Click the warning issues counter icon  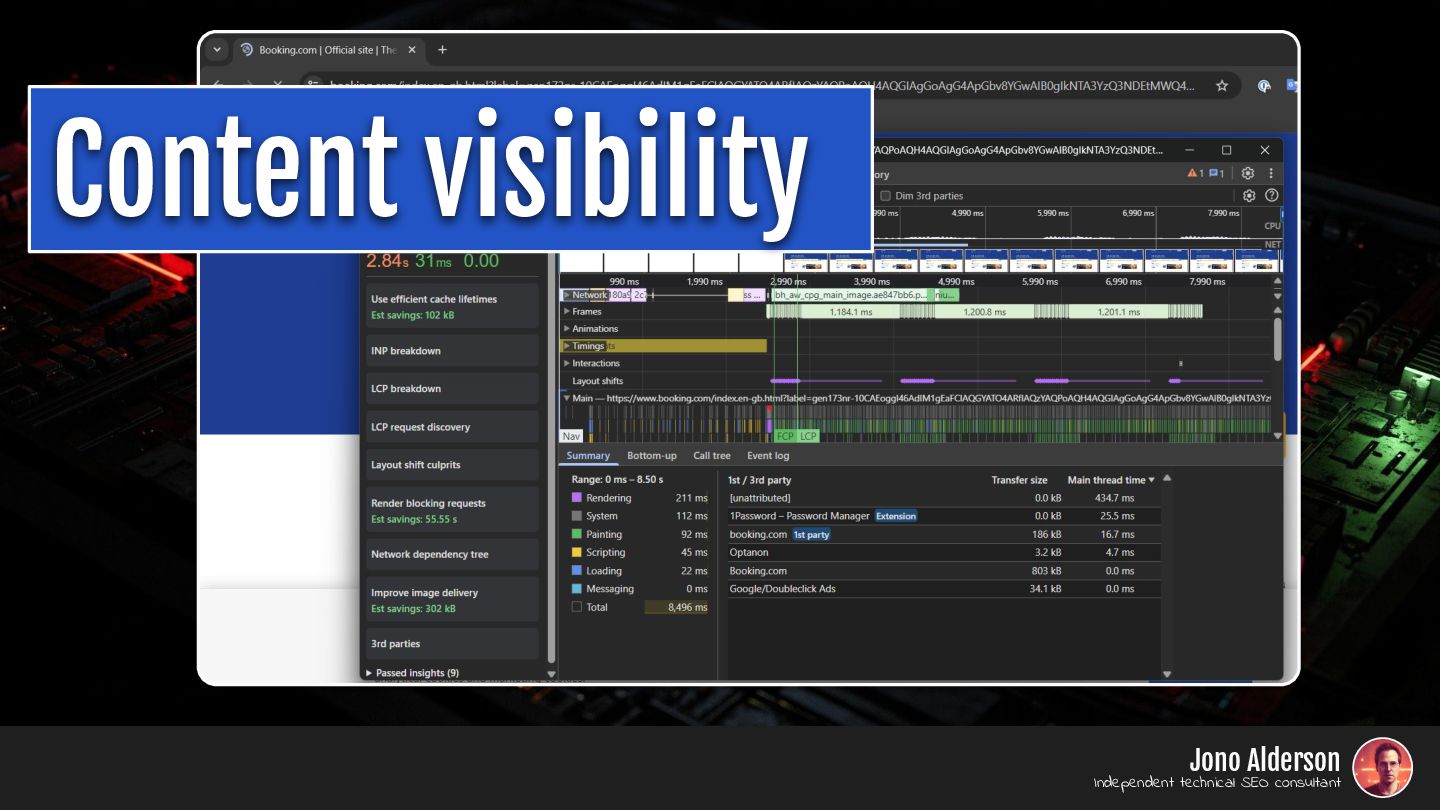(x=1195, y=173)
